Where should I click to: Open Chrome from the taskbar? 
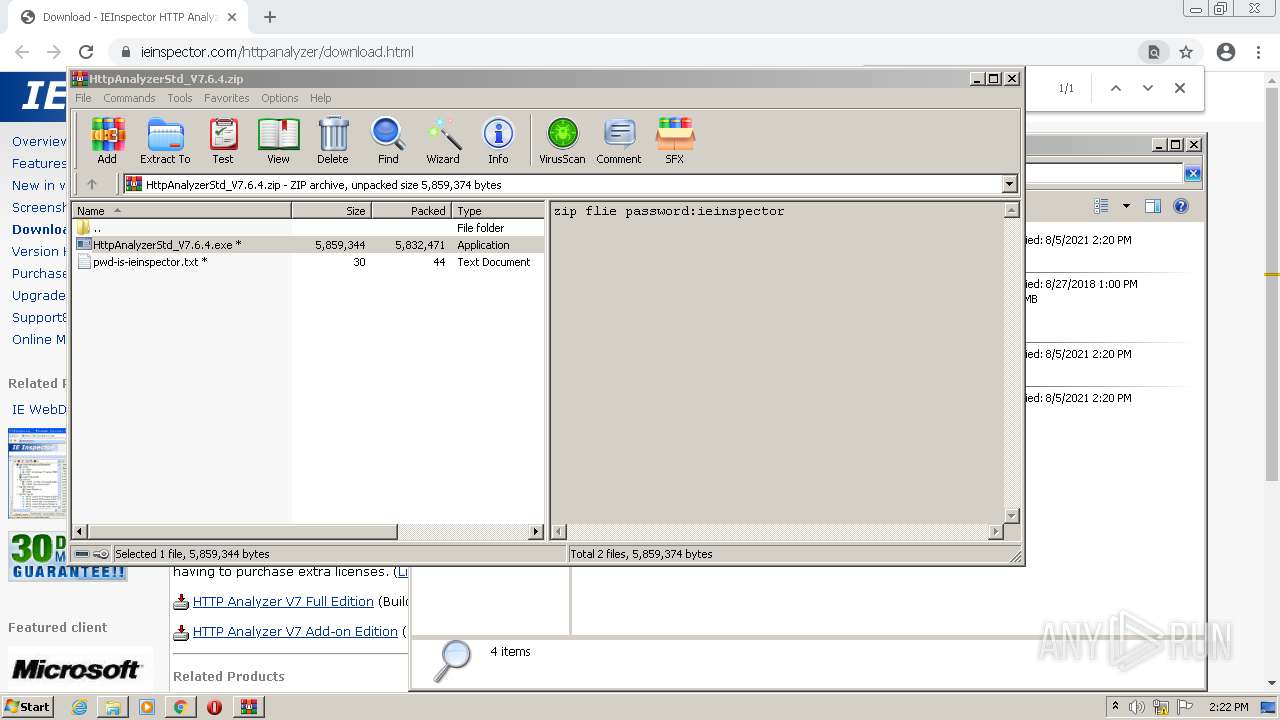coord(180,707)
